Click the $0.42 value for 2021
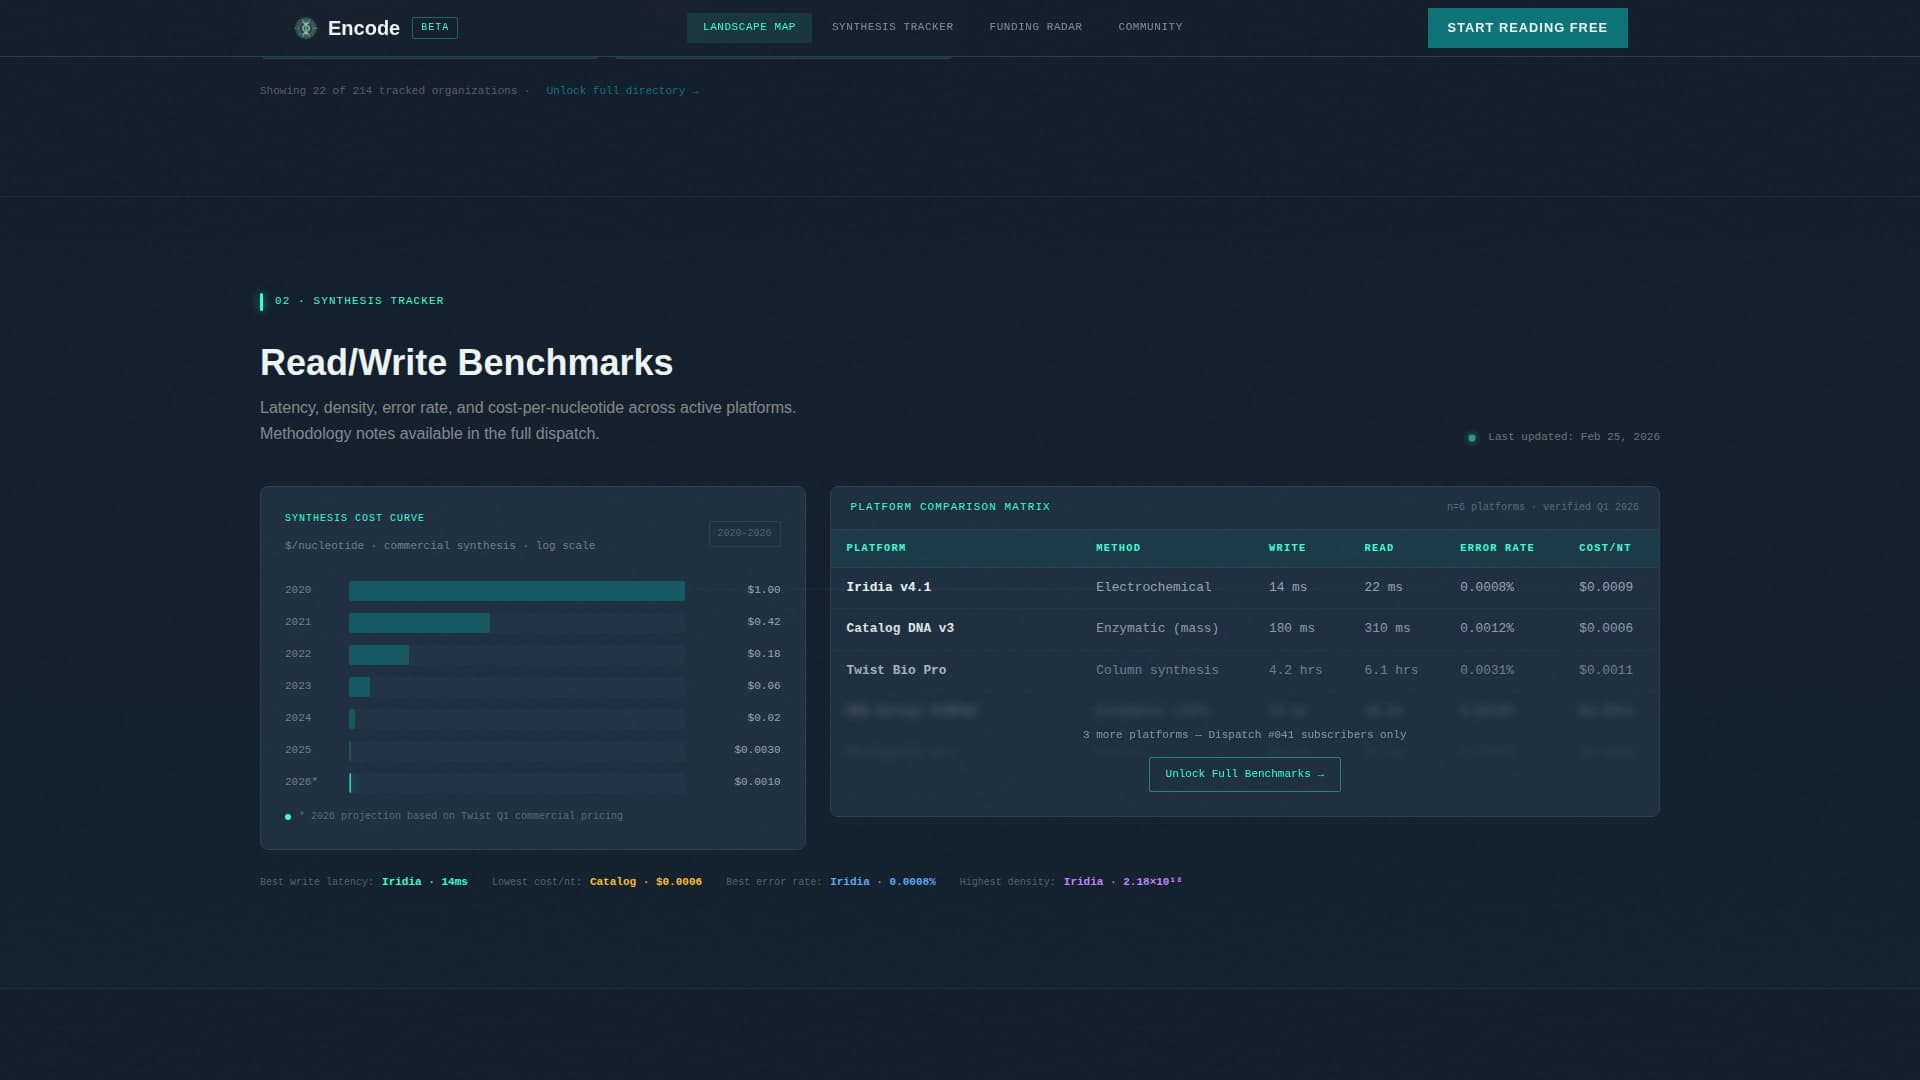This screenshot has height=1080, width=1920. click(764, 622)
